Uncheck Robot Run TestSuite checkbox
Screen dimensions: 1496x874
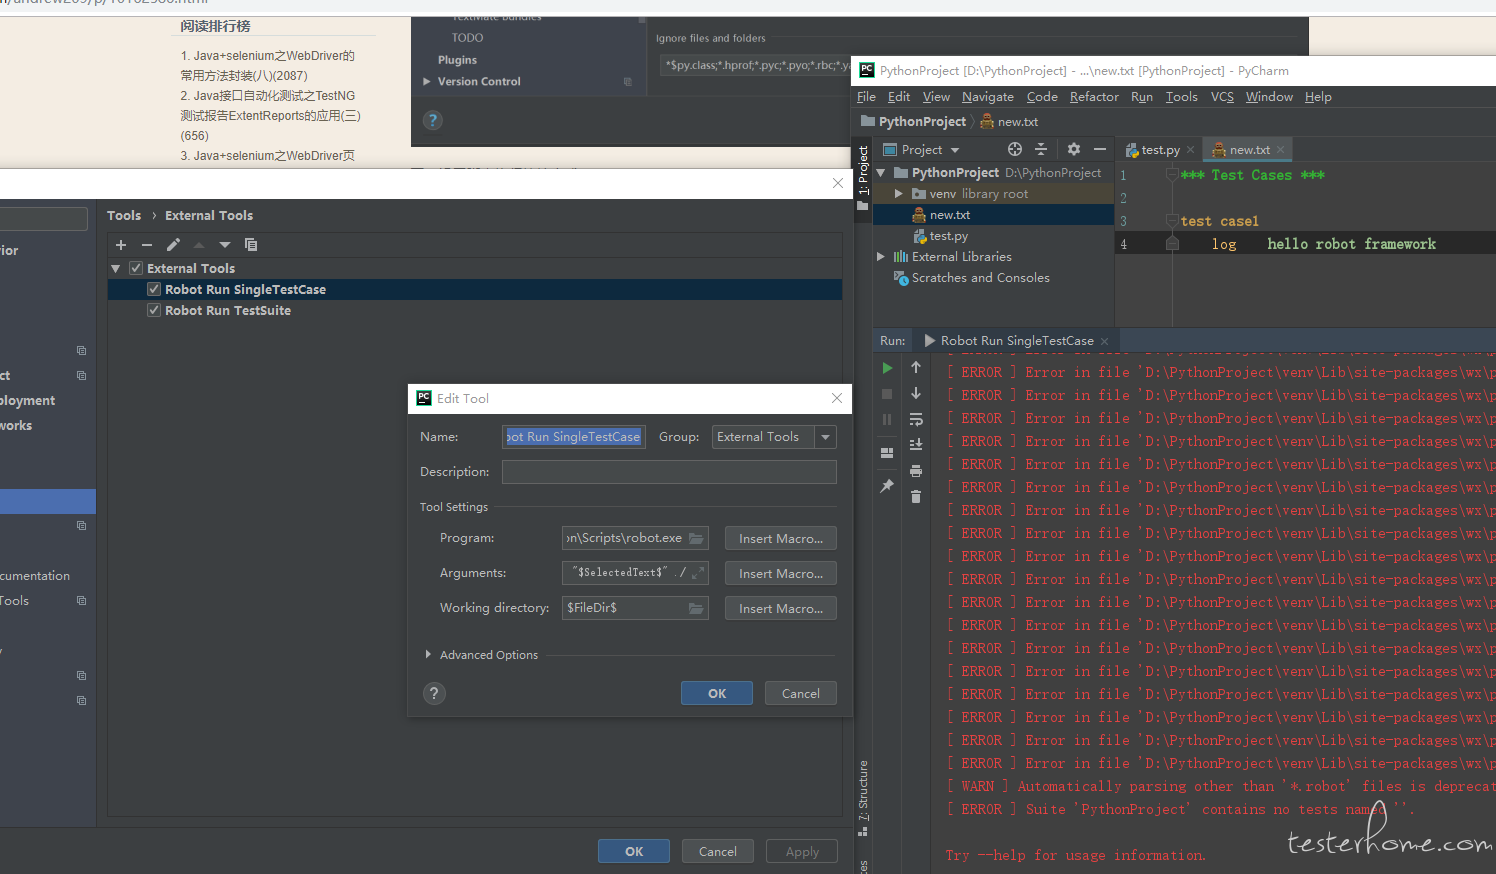(x=154, y=310)
